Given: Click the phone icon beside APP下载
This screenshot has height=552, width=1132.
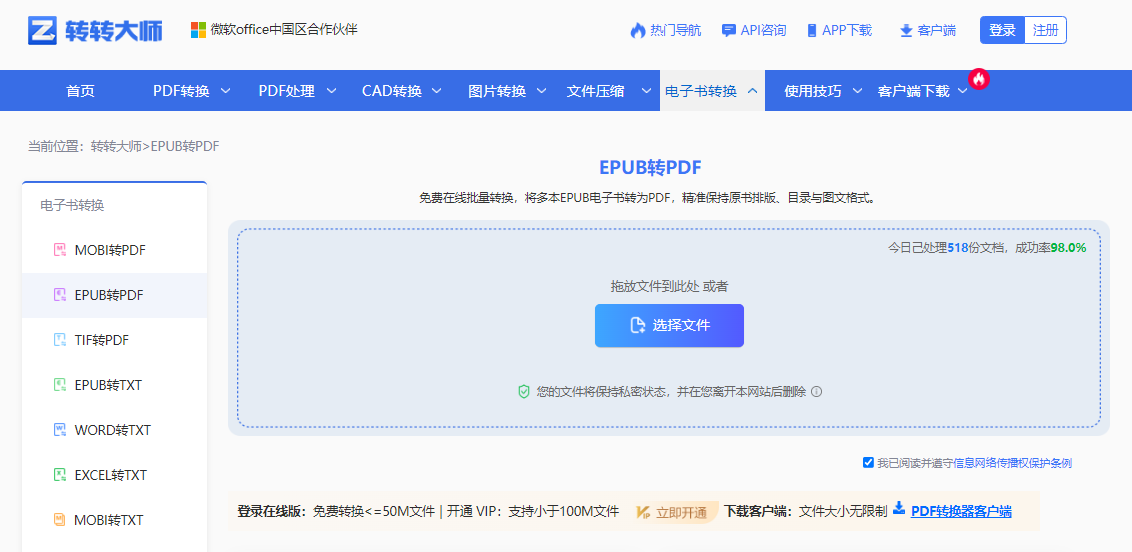Looking at the screenshot, I should (x=812, y=30).
